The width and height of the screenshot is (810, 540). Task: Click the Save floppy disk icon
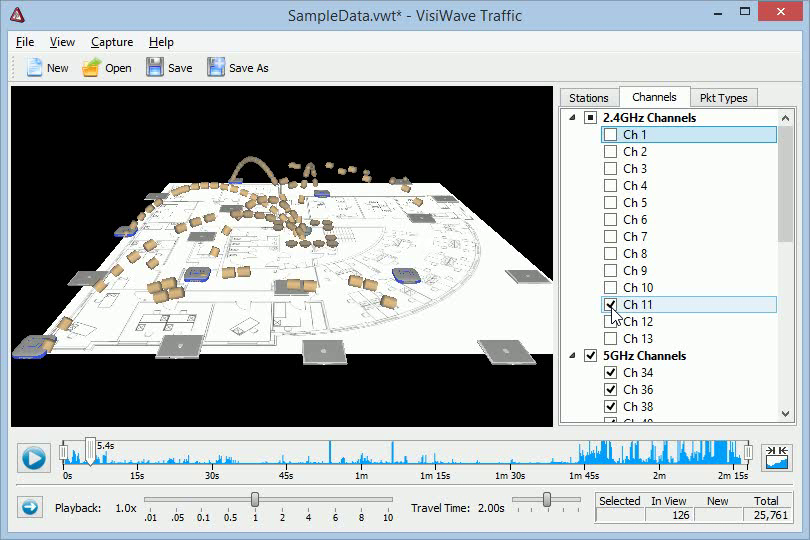pos(154,68)
